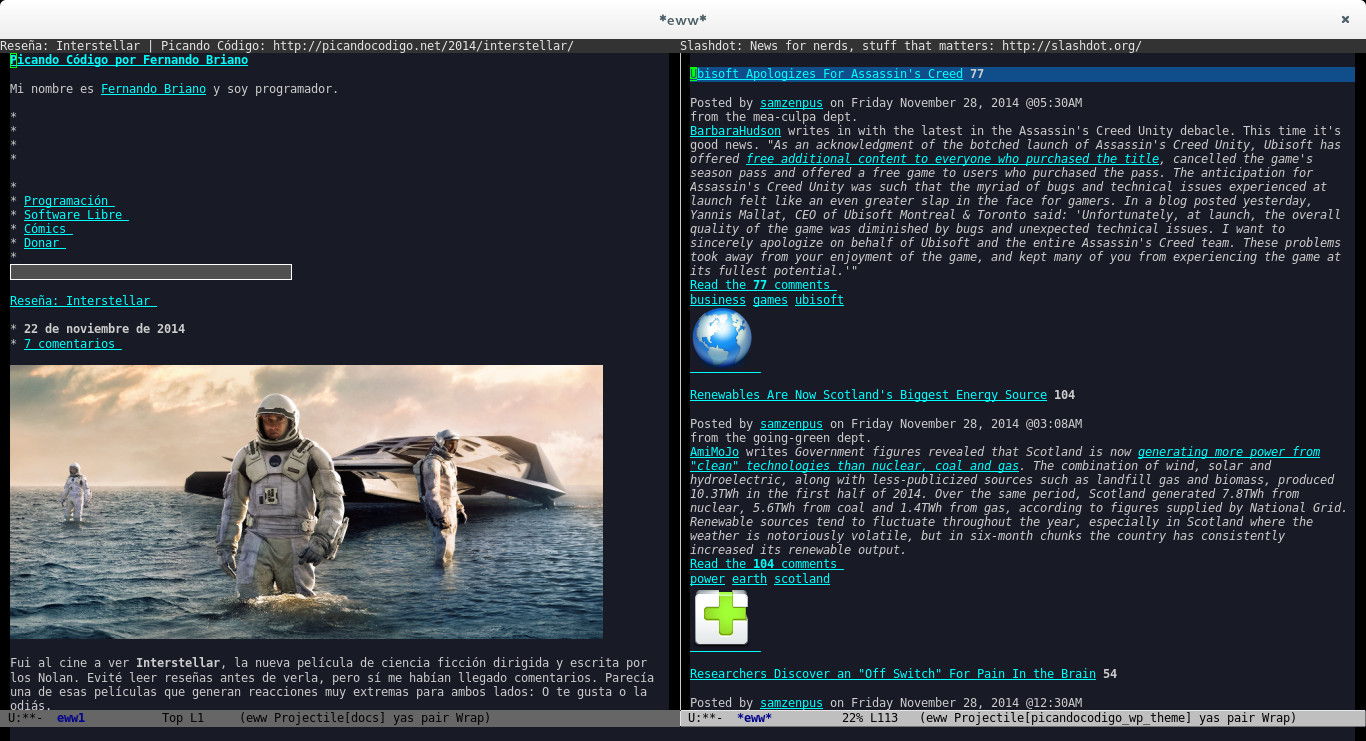Click the 'samzenpus' author link on the Ubisoft post
The width and height of the screenshot is (1366, 741).
[791, 102]
